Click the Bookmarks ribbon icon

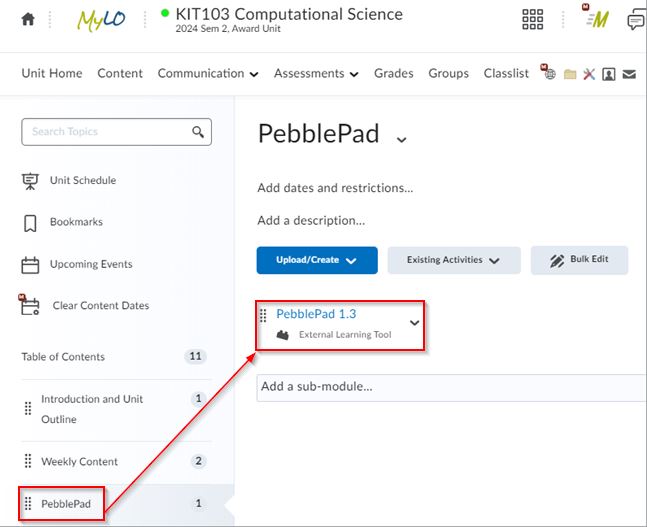click(30, 223)
